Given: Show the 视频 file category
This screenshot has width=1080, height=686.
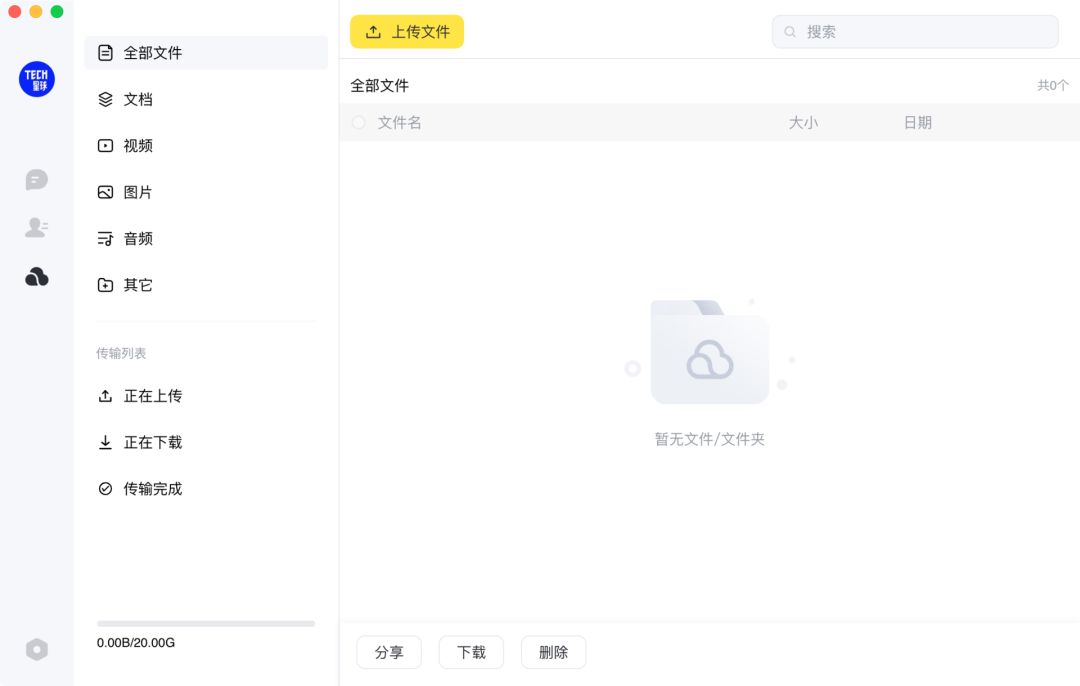Looking at the screenshot, I should point(138,146).
